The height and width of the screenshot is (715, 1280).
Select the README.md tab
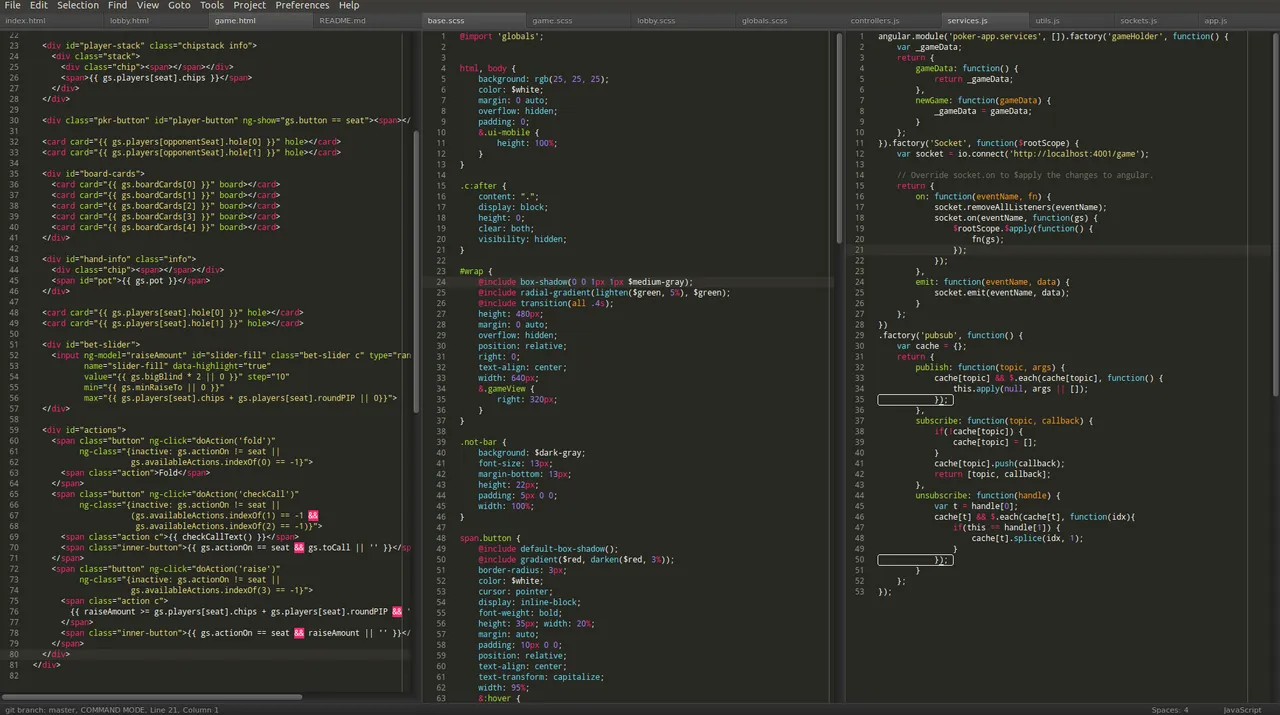342,20
